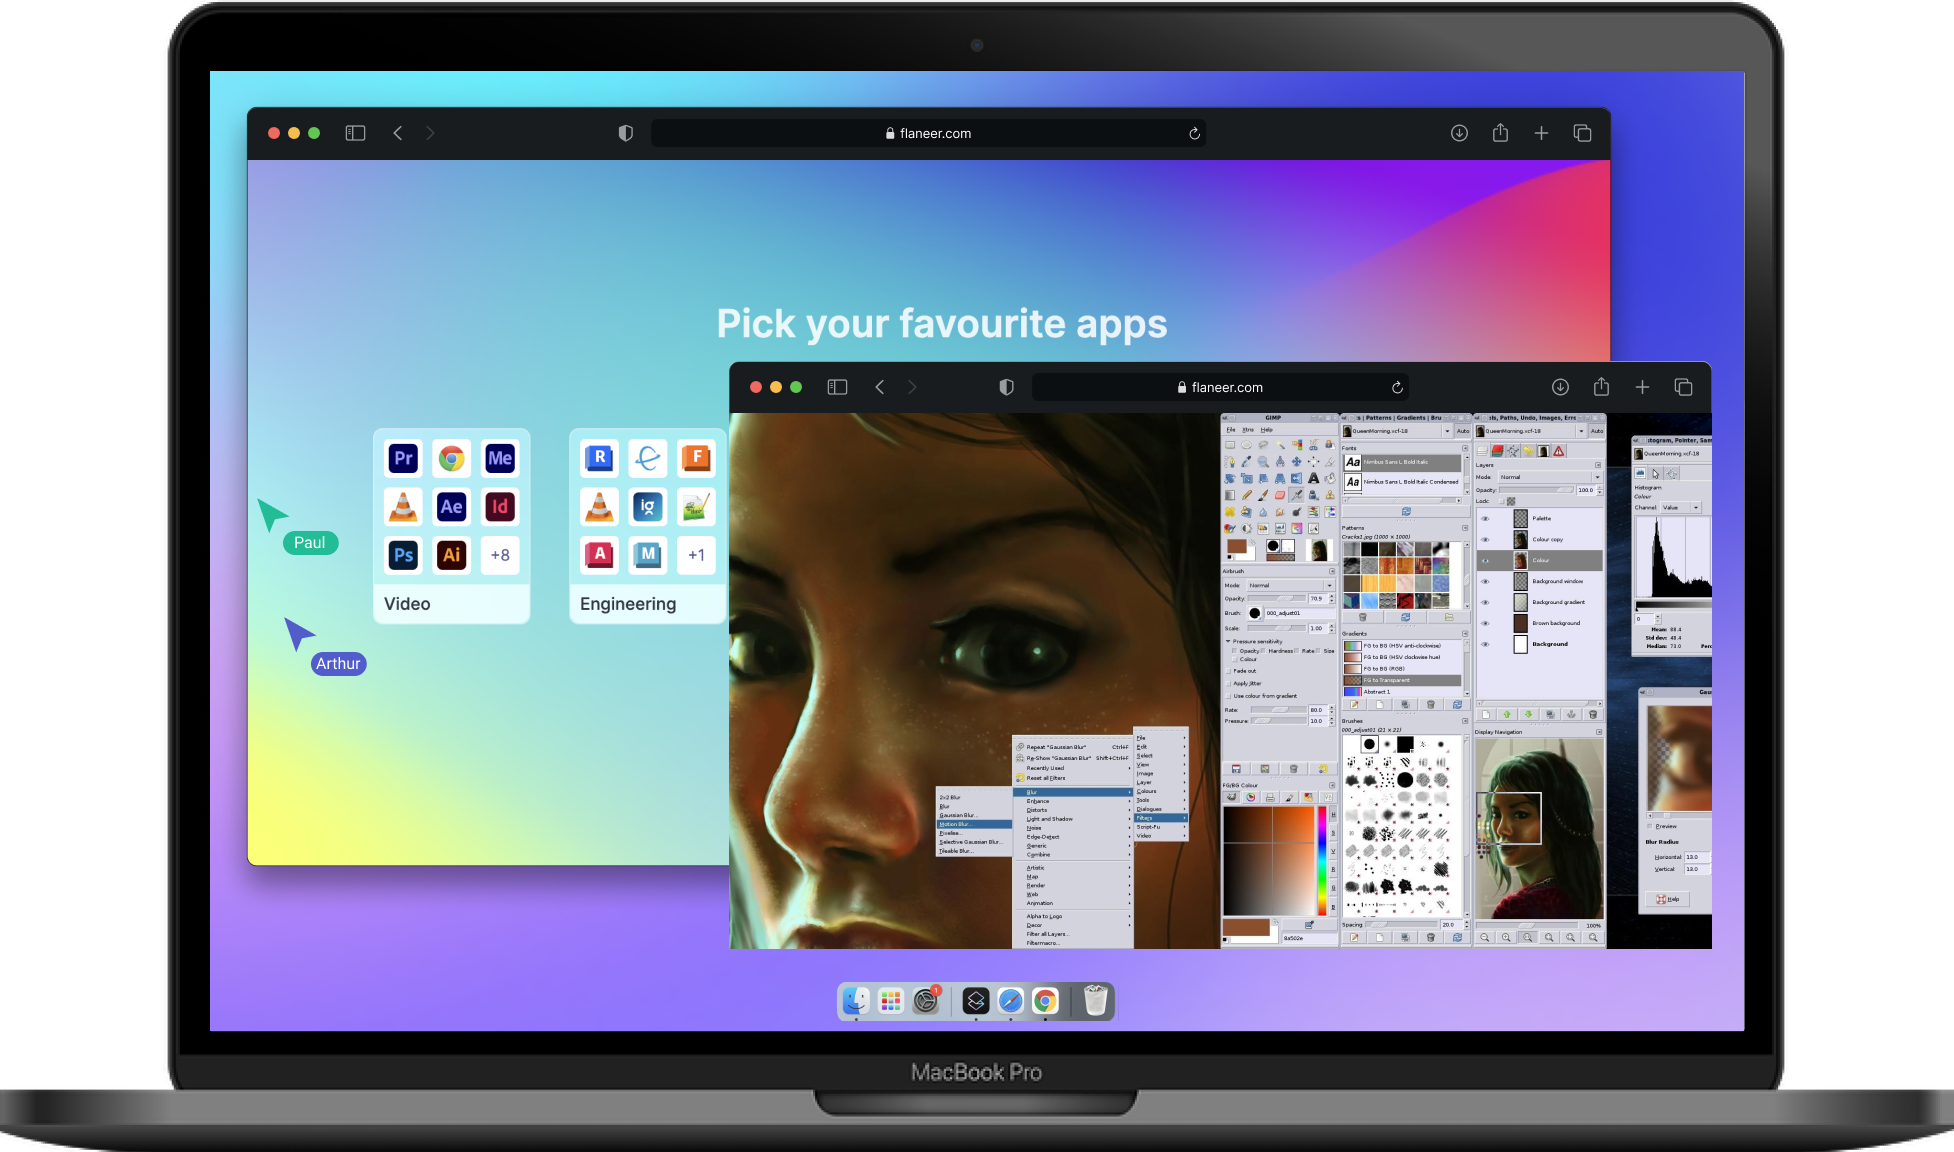
Task: Click the brown foreground colour swatch
Action: pos(1236,546)
